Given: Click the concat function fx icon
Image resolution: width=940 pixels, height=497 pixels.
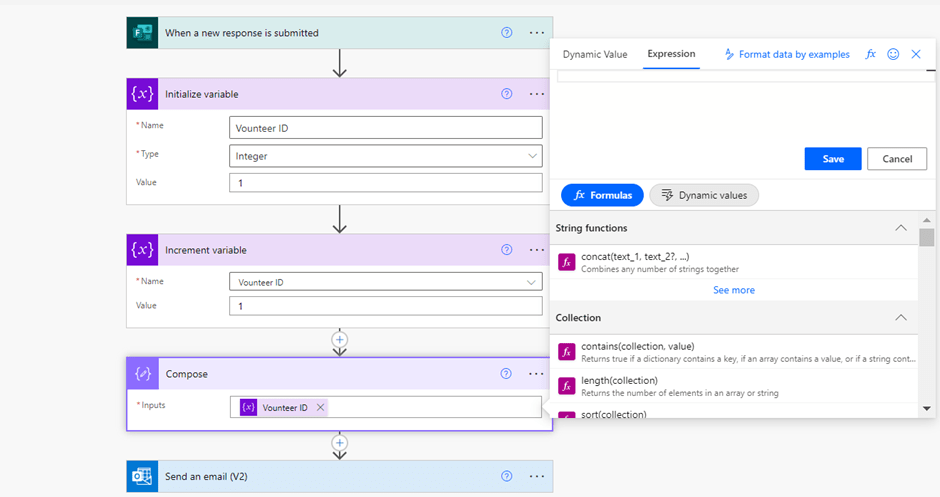Looking at the screenshot, I should [x=567, y=262].
